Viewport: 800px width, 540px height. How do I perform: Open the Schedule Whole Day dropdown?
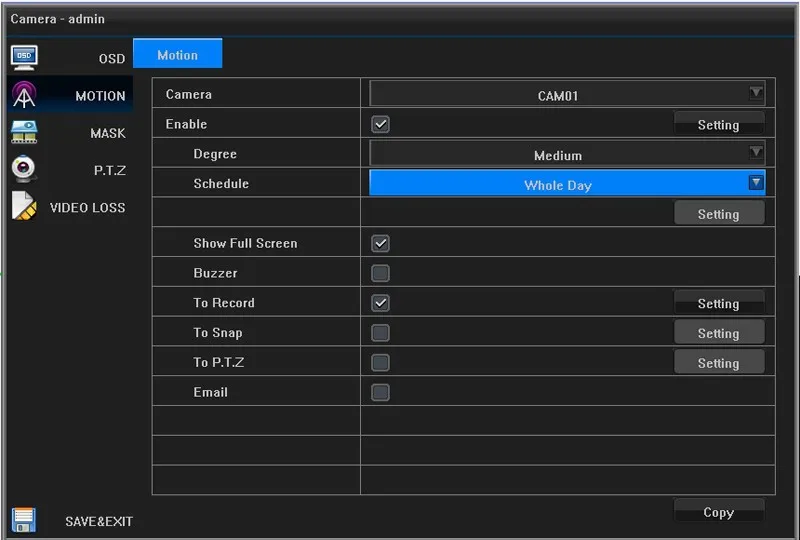(x=567, y=183)
